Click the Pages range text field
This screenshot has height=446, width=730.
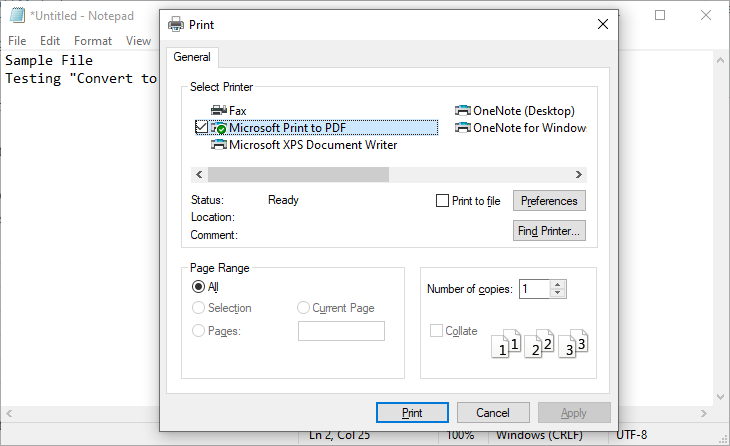(x=341, y=331)
